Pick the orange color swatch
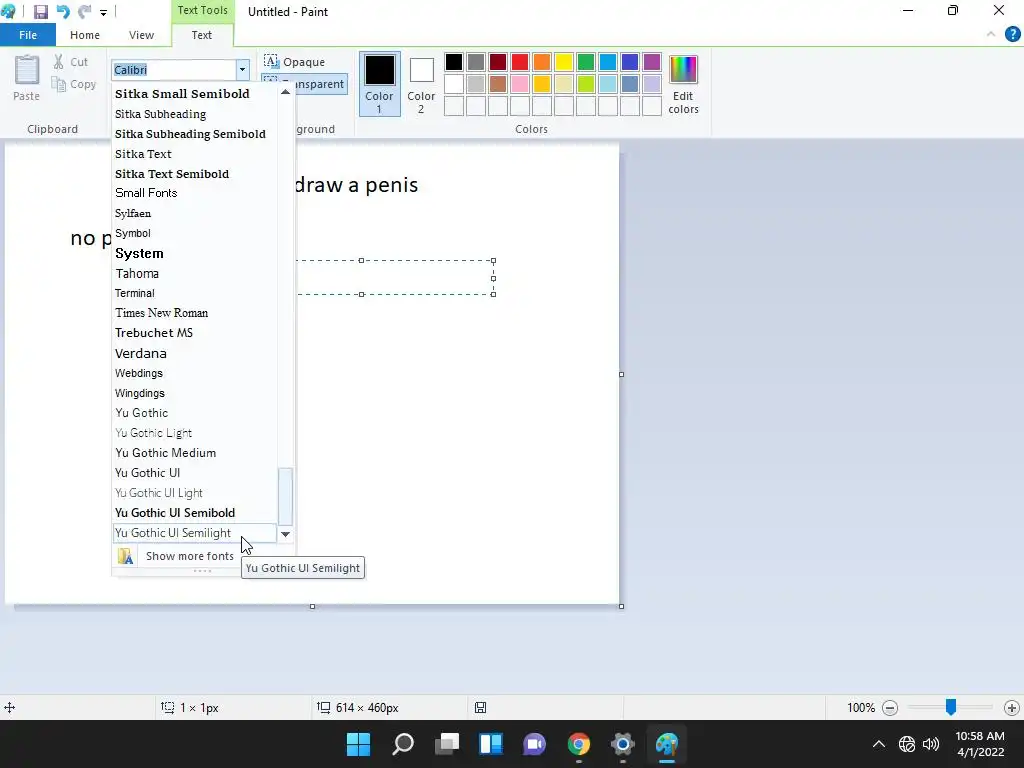Viewport: 1024px width, 768px height. click(542, 62)
